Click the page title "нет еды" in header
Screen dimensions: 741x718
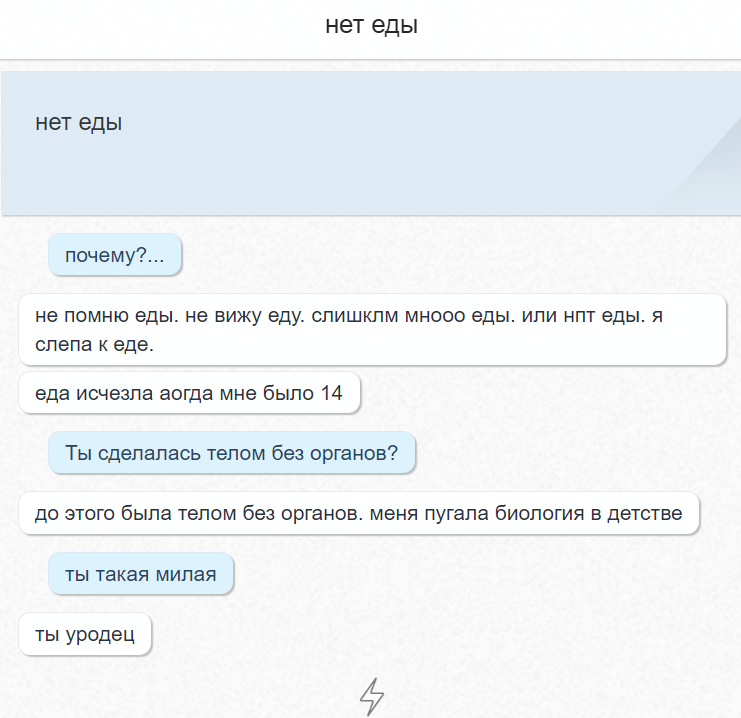click(371, 25)
